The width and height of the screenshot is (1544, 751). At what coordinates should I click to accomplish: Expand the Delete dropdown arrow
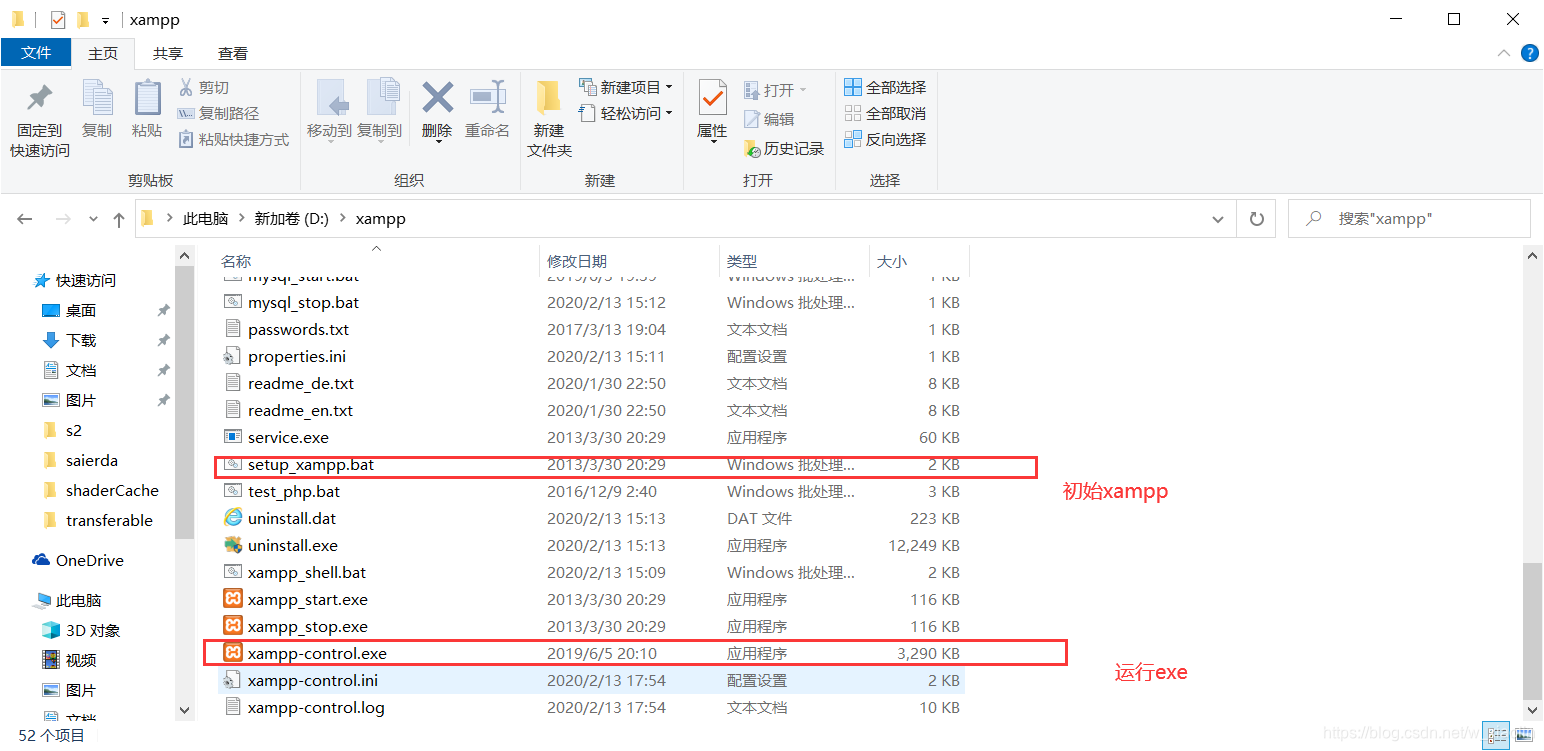[438, 142]
